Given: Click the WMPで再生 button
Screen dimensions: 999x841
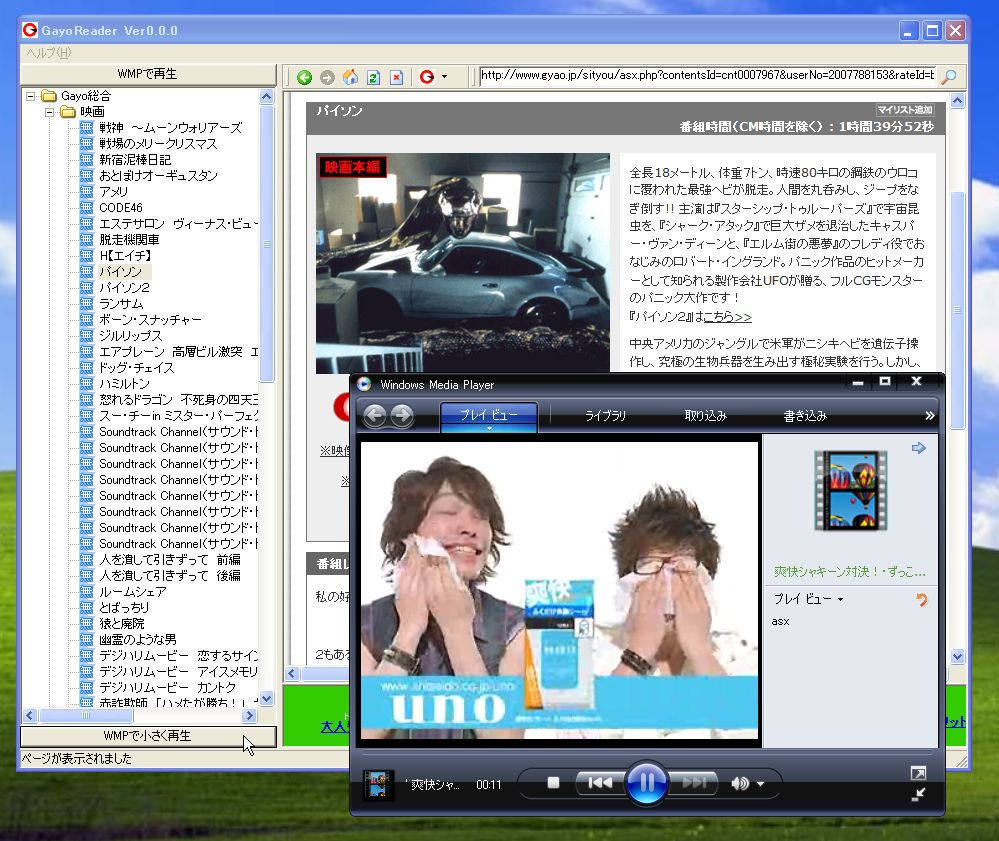Looking at the screenshot, I should (x=148, y=74).
